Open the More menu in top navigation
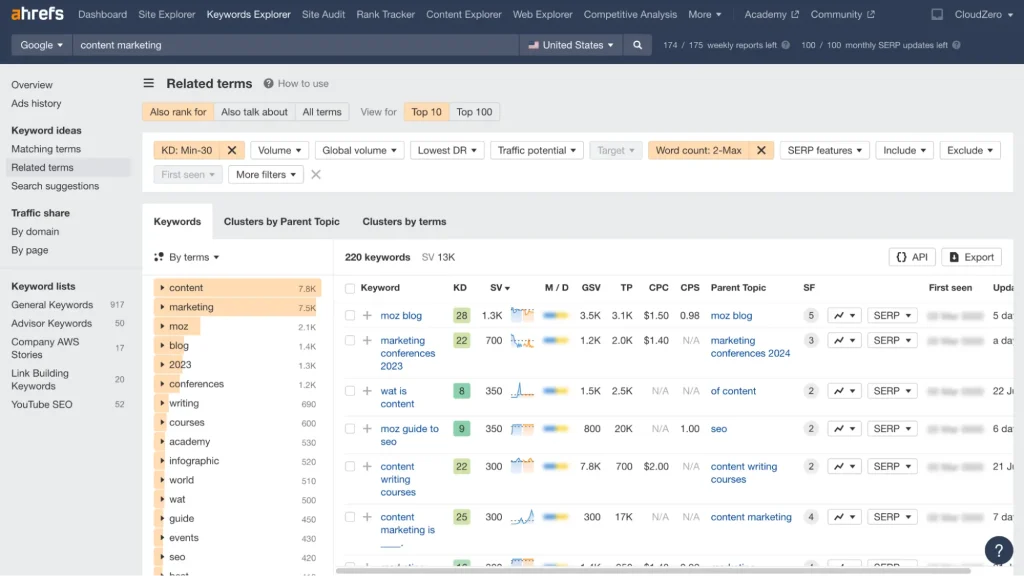 [x=705, y=14]
